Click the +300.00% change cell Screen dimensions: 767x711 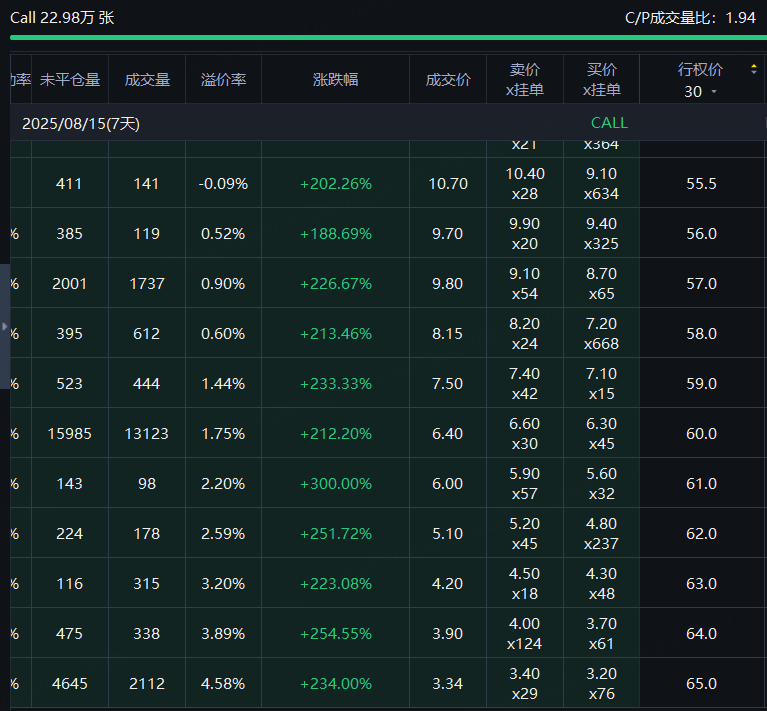click(x=335, y=483)
